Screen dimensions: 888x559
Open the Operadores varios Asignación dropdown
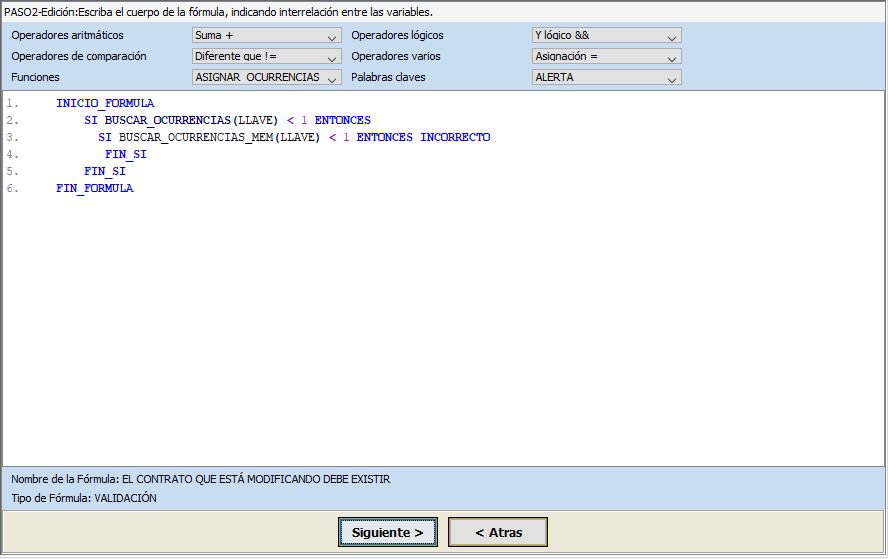click(606, 57)
